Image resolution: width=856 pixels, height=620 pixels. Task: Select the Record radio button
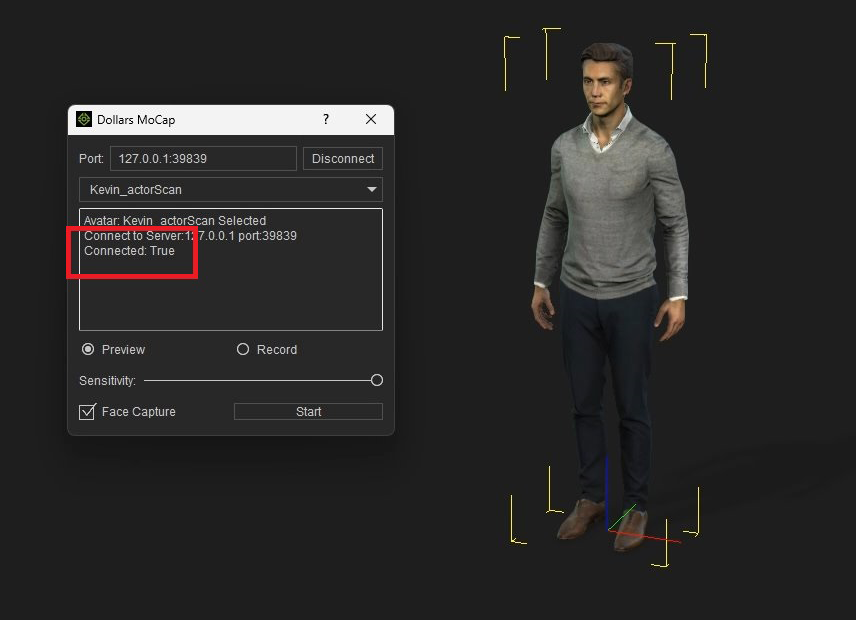[243, 350]
